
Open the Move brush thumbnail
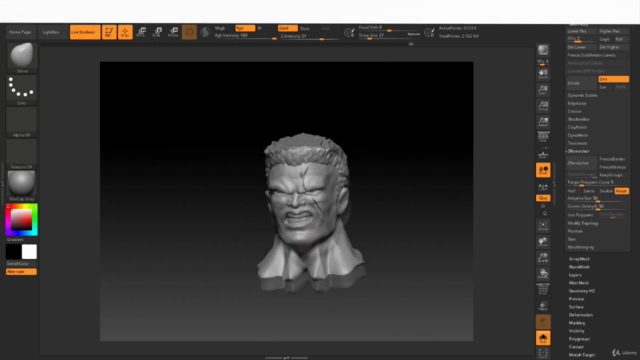point(22,58)
